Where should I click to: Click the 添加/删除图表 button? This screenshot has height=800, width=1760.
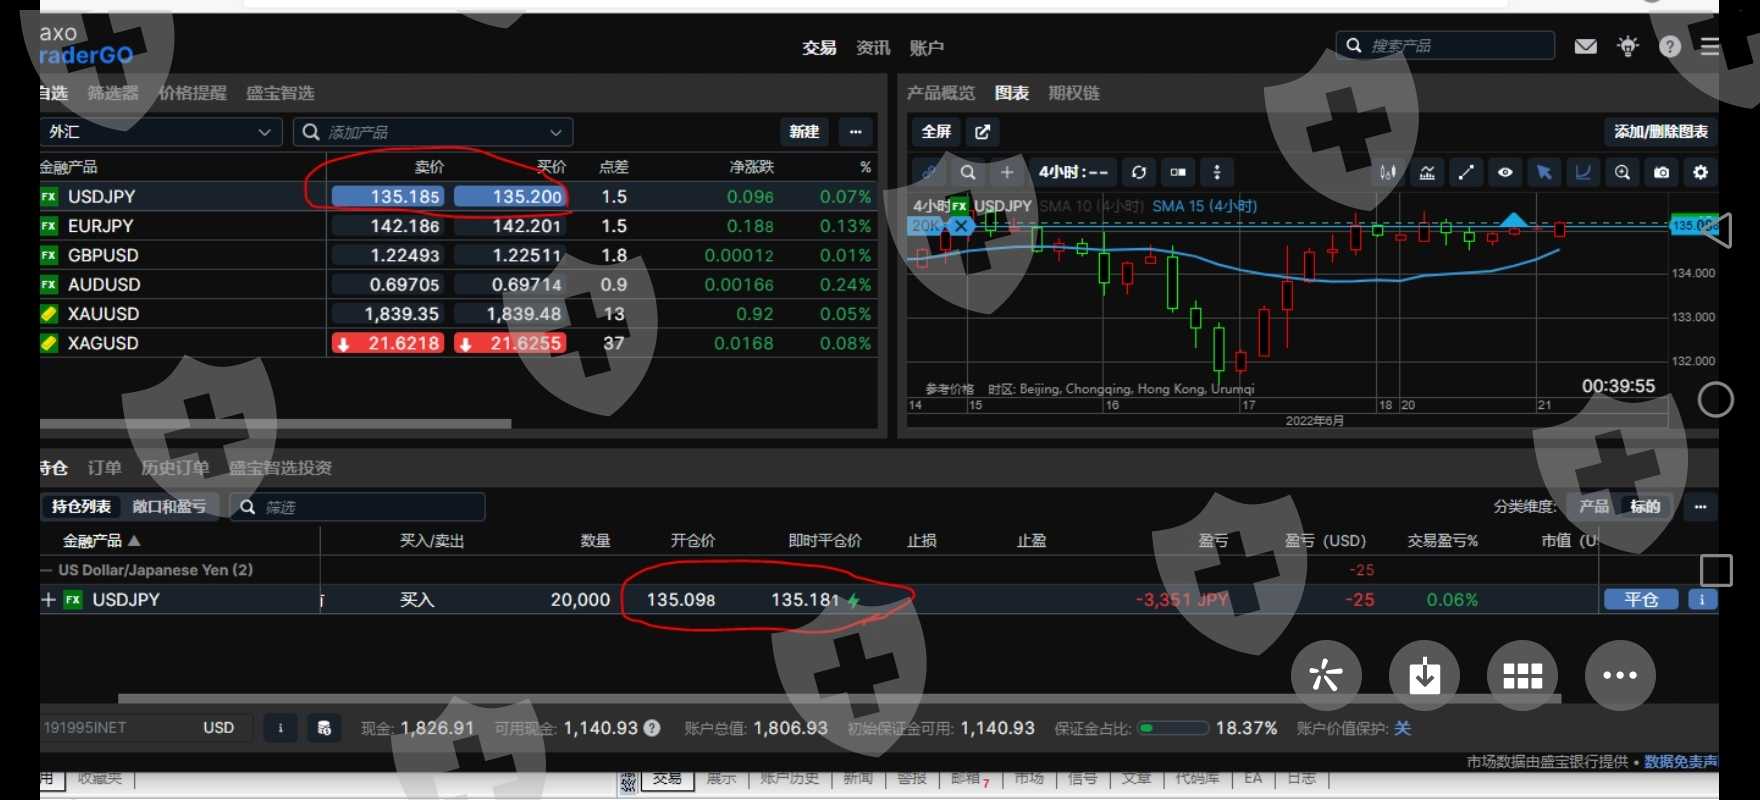1661,132
